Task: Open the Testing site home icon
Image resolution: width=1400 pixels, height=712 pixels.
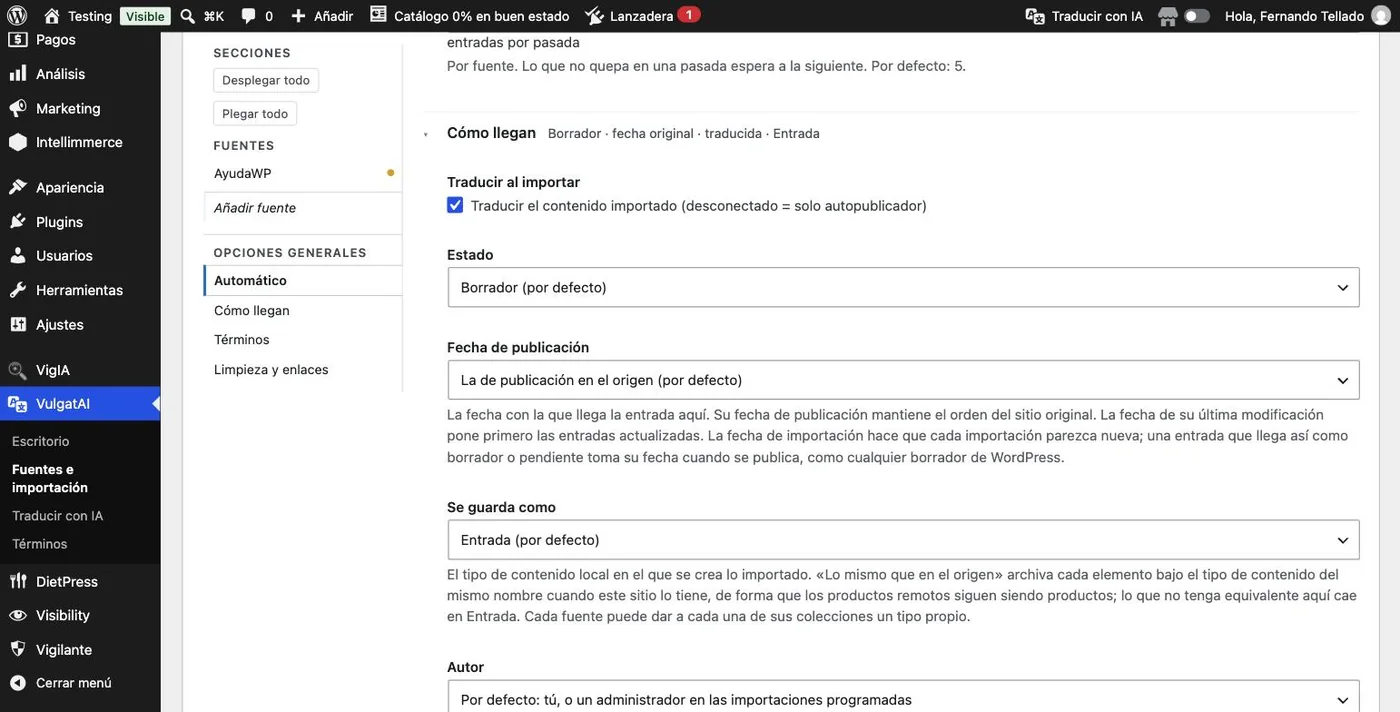Action: pos(52,16)
